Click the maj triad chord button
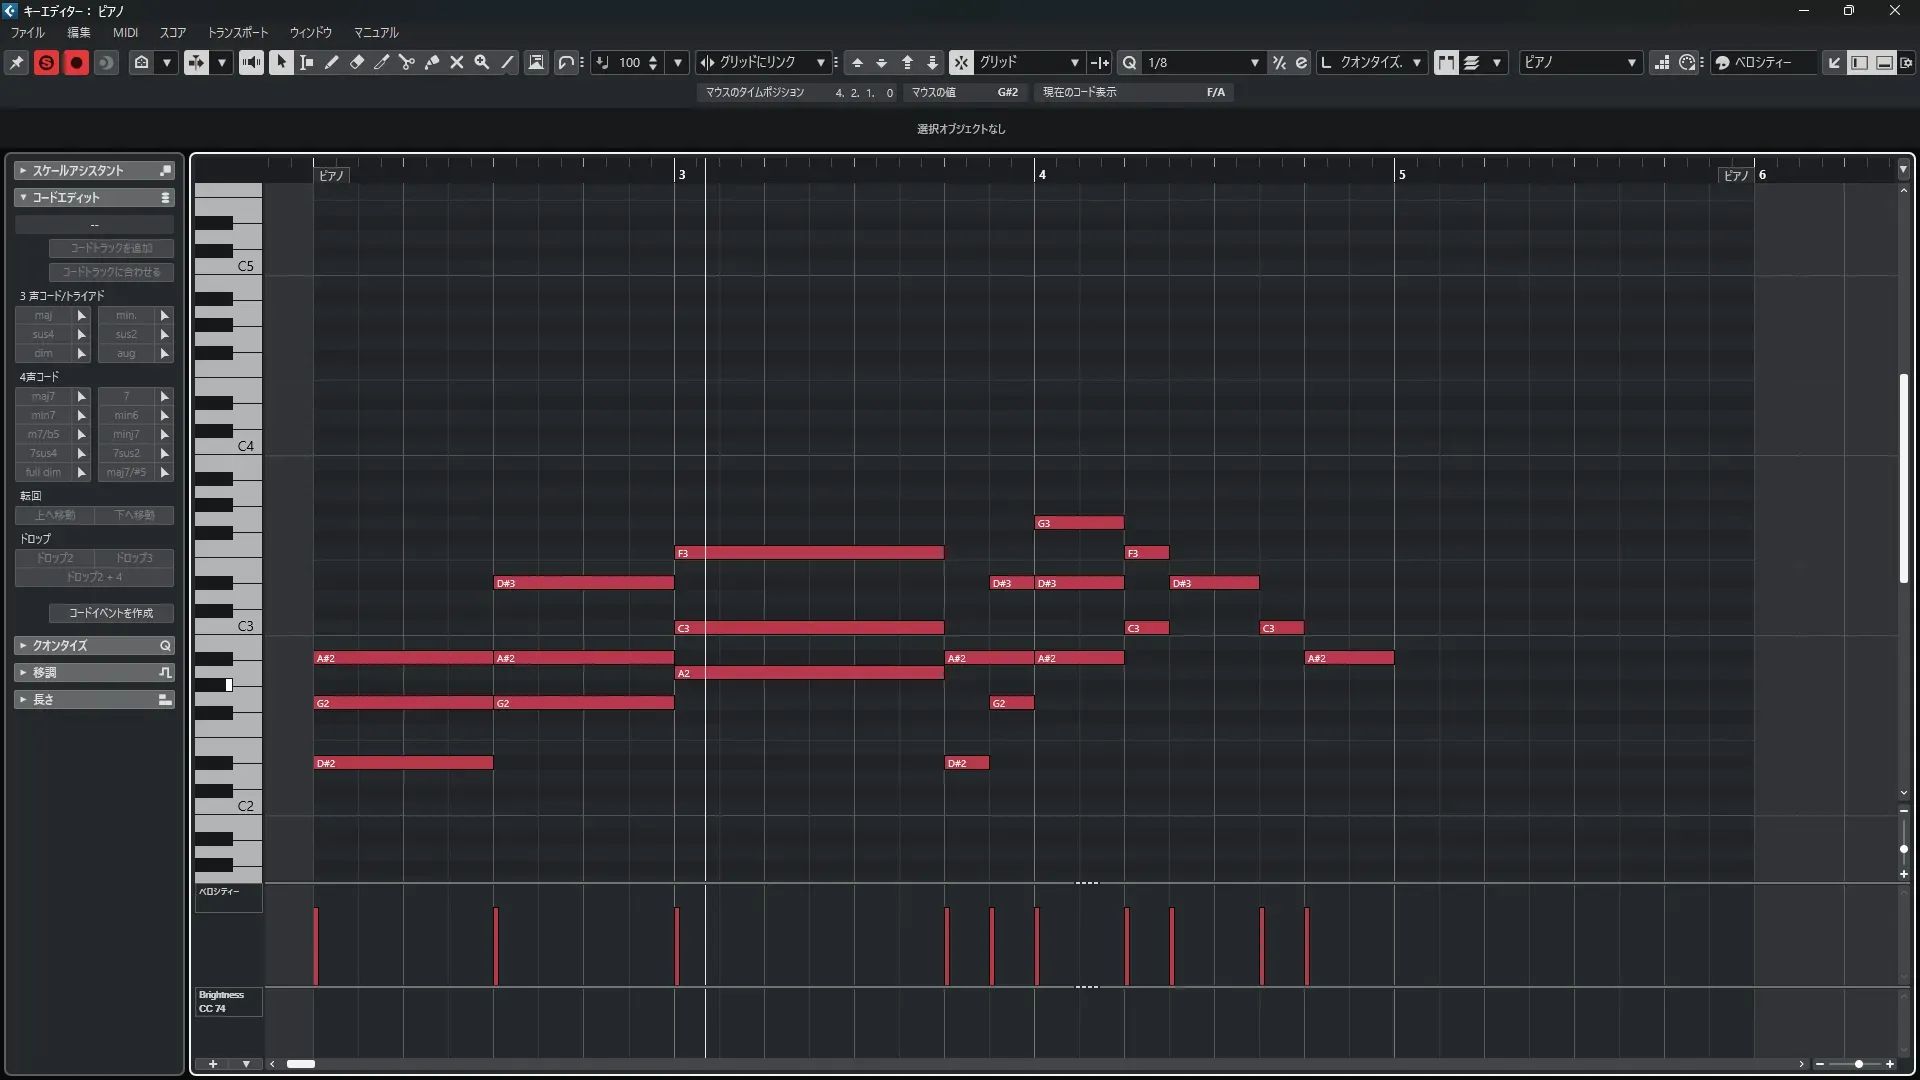1920x1080 pixels. point(44,315)
